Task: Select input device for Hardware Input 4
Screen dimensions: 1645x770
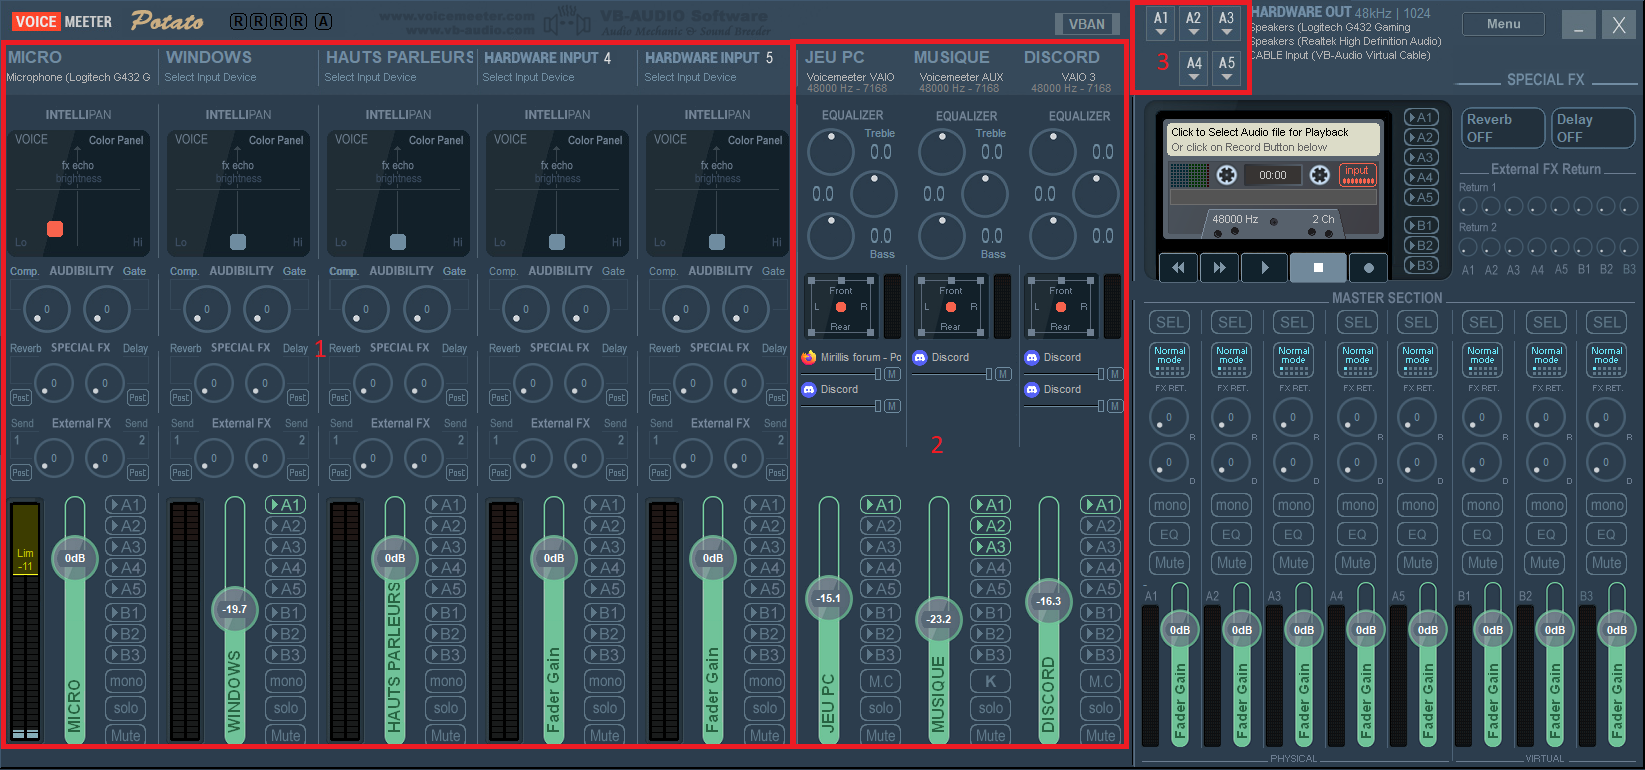Action: click(x=528, y=77)
